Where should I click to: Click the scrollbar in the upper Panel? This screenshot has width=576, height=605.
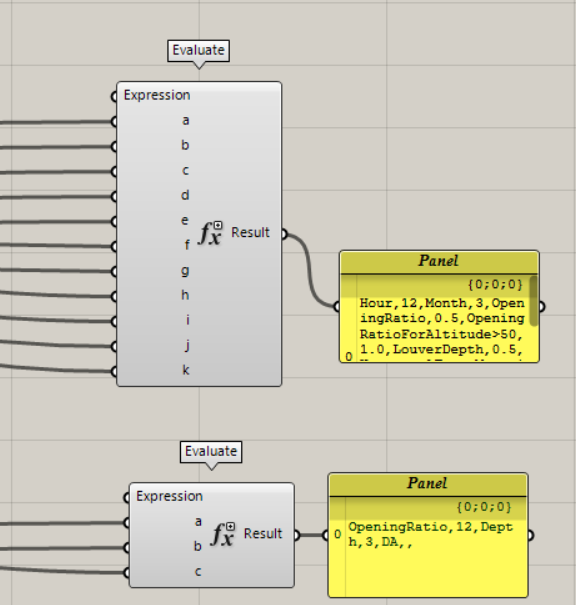534,301
